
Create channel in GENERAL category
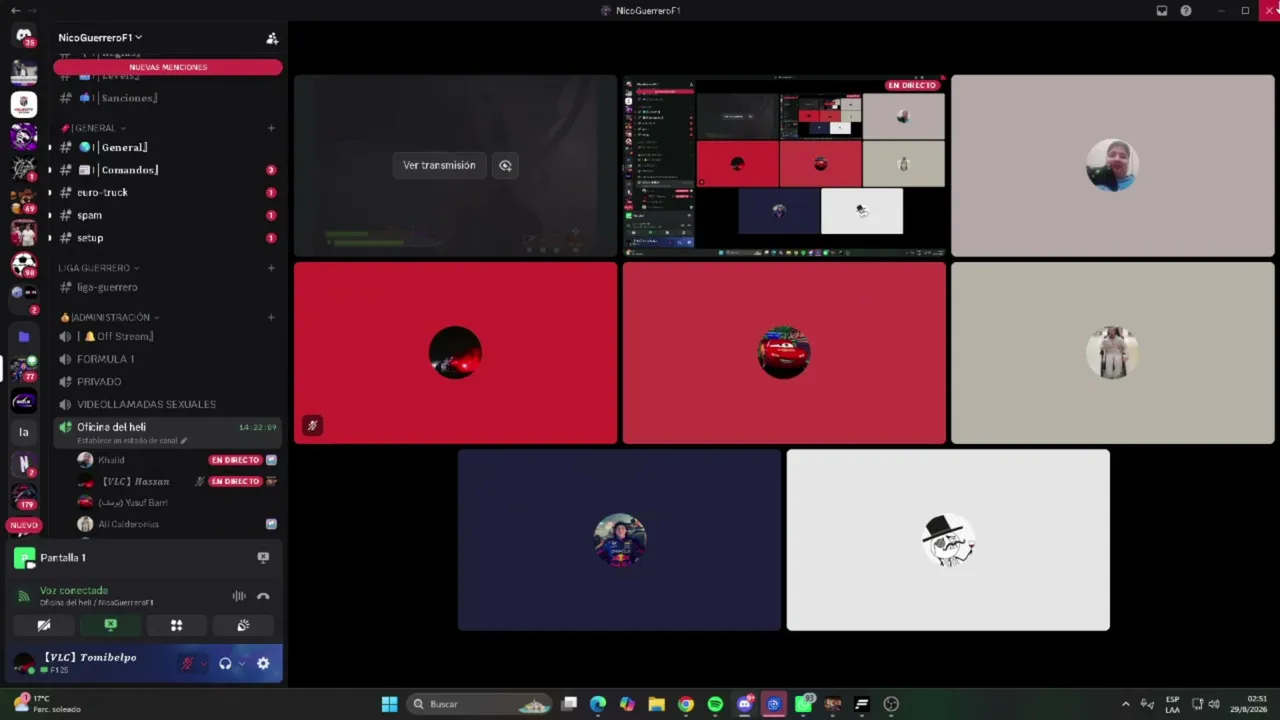pyautogui.click(x=271, y=128)
